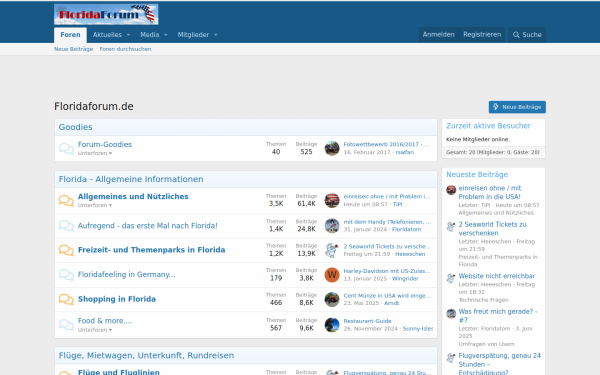Open sidebar post 'Was freut mich gerade? - #7'

click(x=498, y=316)
